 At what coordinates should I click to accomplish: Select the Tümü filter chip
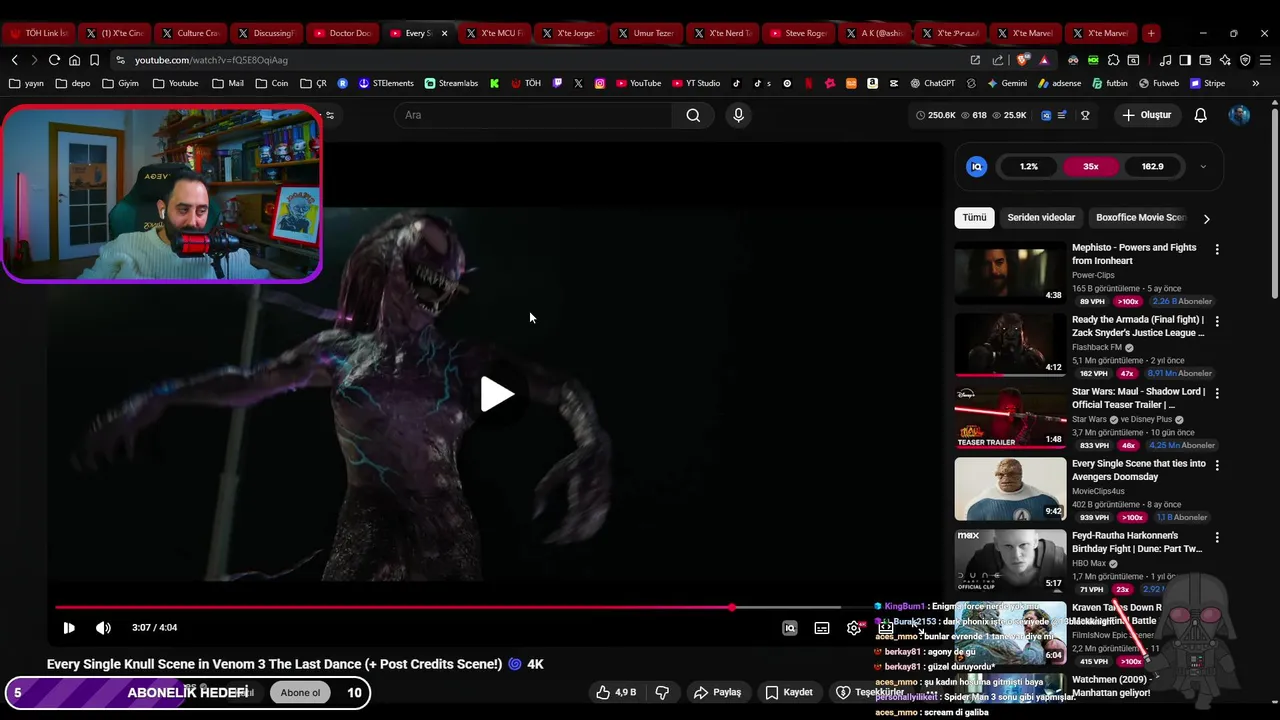tap(974, 217)
